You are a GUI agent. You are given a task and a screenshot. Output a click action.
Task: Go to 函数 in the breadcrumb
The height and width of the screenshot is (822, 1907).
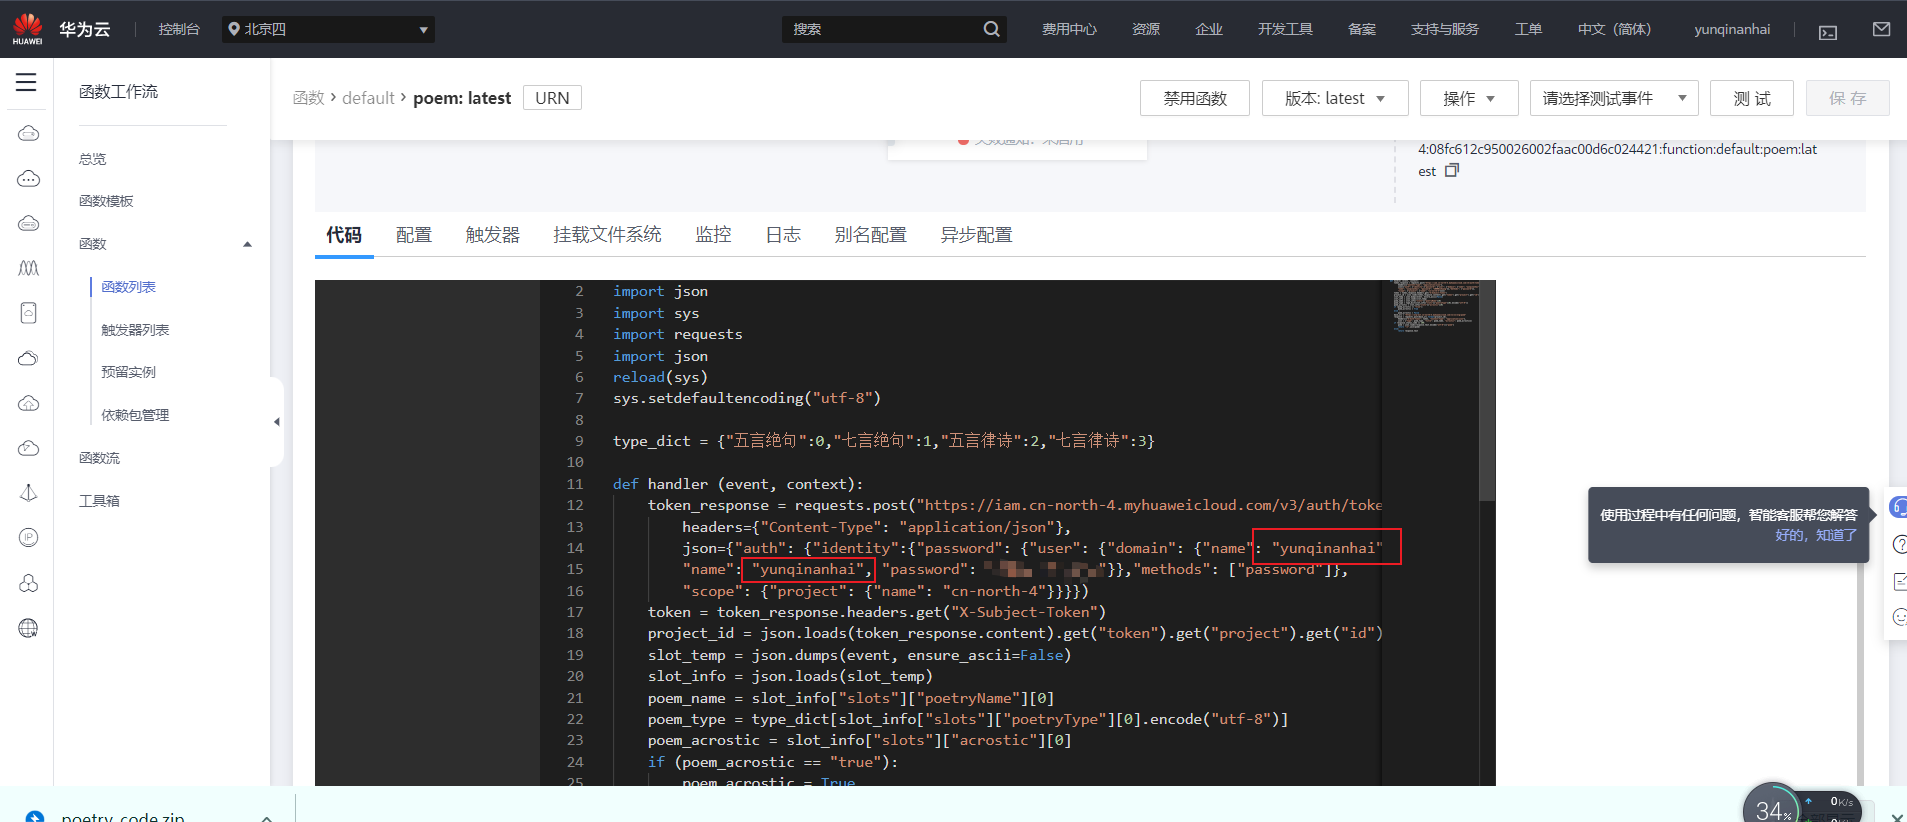(x=309, y=98)
